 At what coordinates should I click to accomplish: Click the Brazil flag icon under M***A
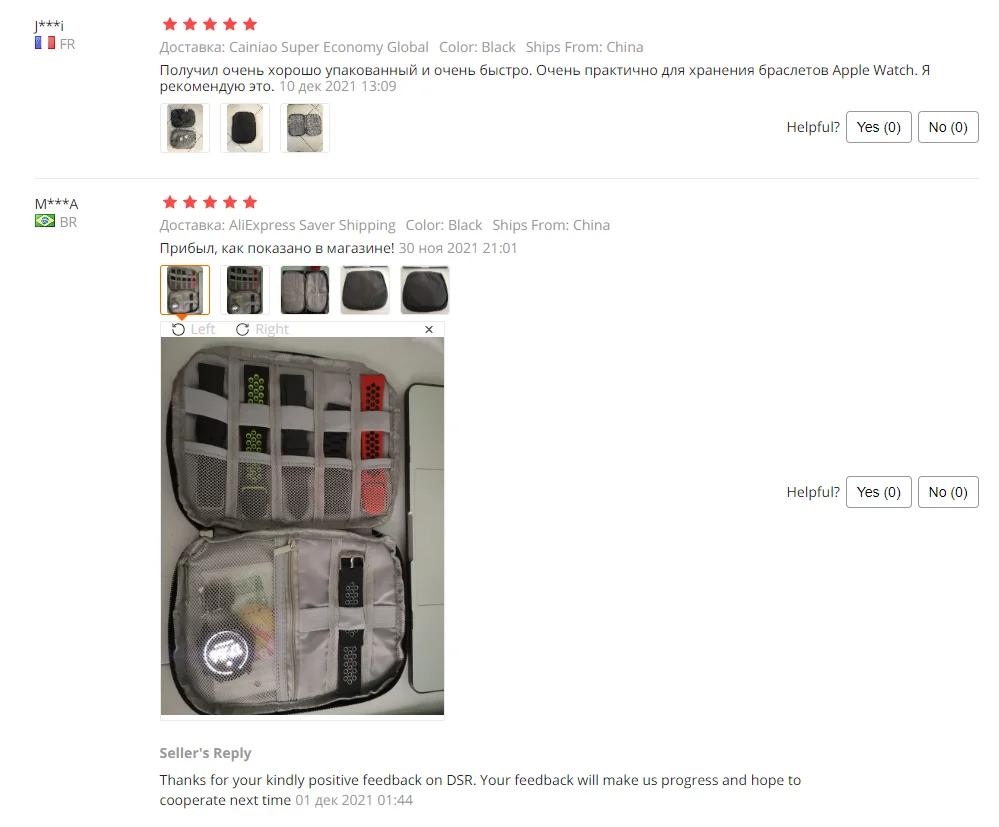click(45, 221)
